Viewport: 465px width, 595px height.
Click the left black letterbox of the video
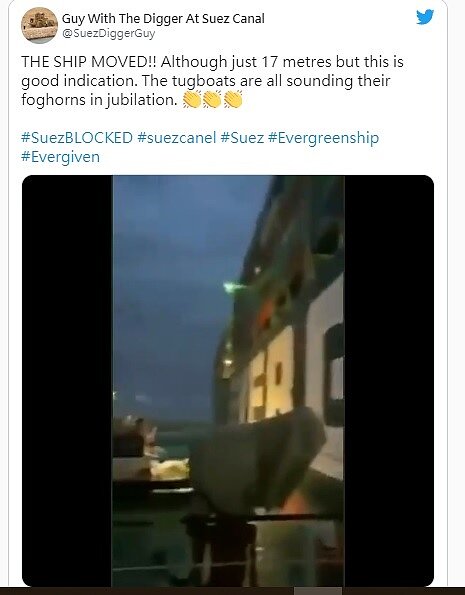67,381
